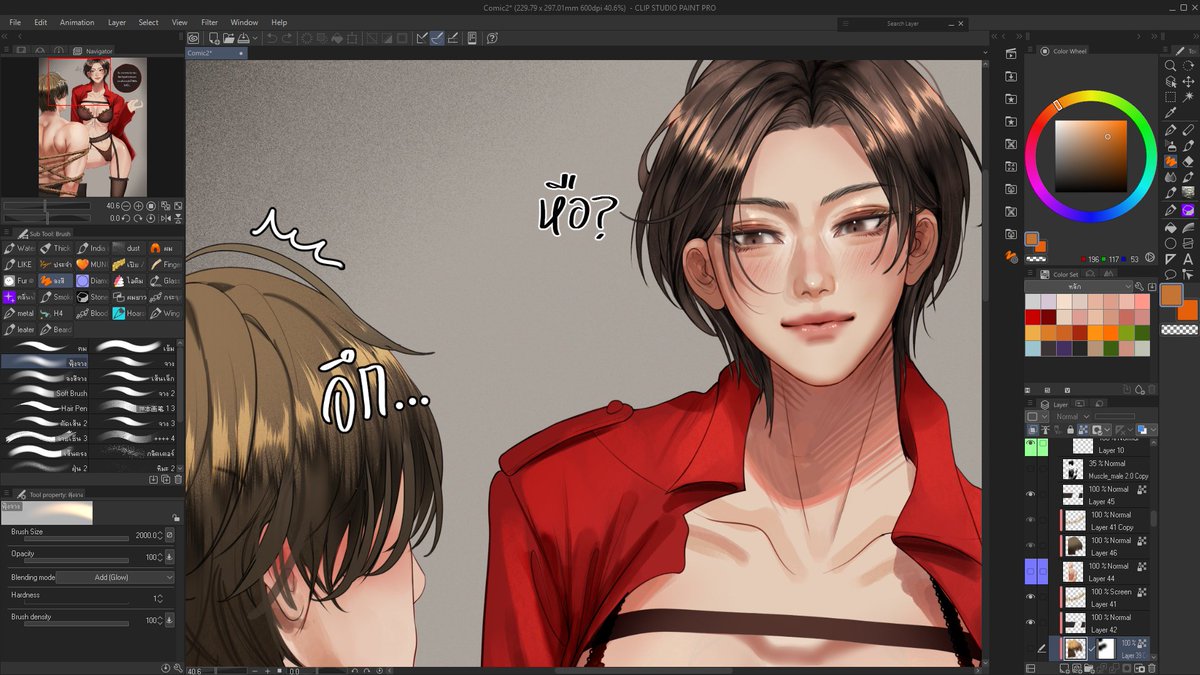Viewport: 1200px width, 675px height.
Task: Click lock layer padlock icon
Action: 1070,429
